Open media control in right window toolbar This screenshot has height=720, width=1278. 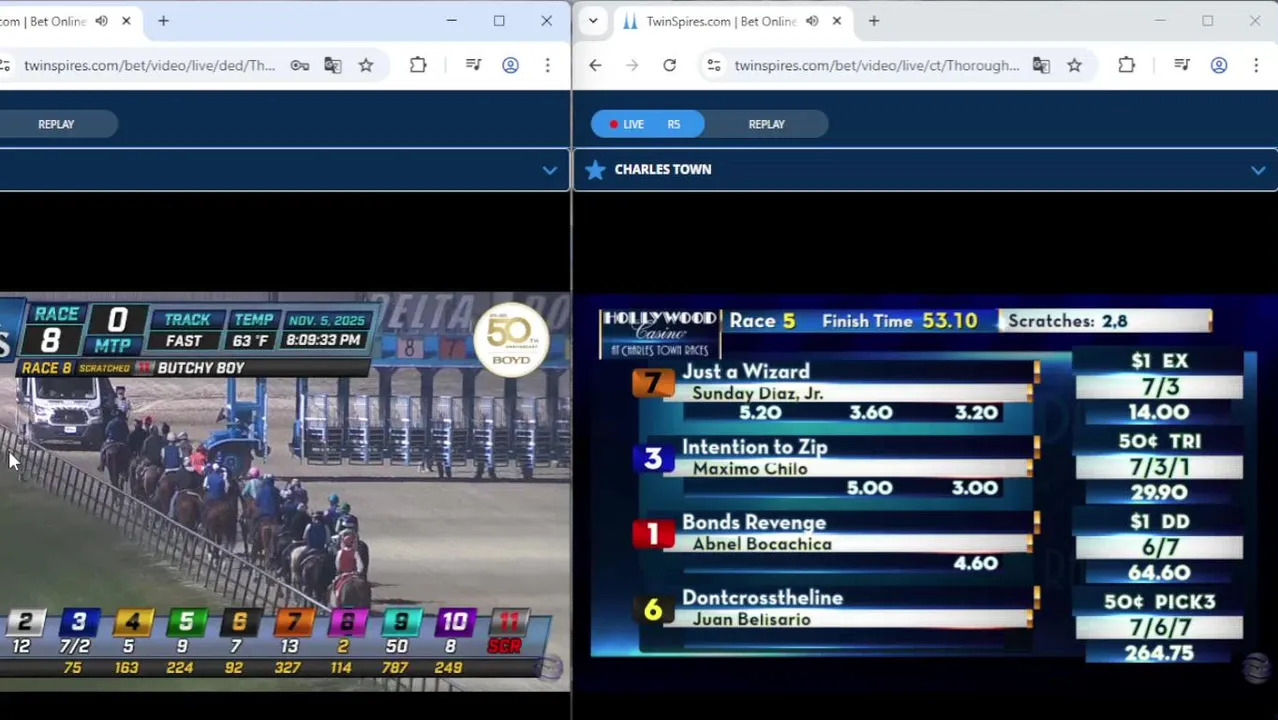coord(1182,65)
